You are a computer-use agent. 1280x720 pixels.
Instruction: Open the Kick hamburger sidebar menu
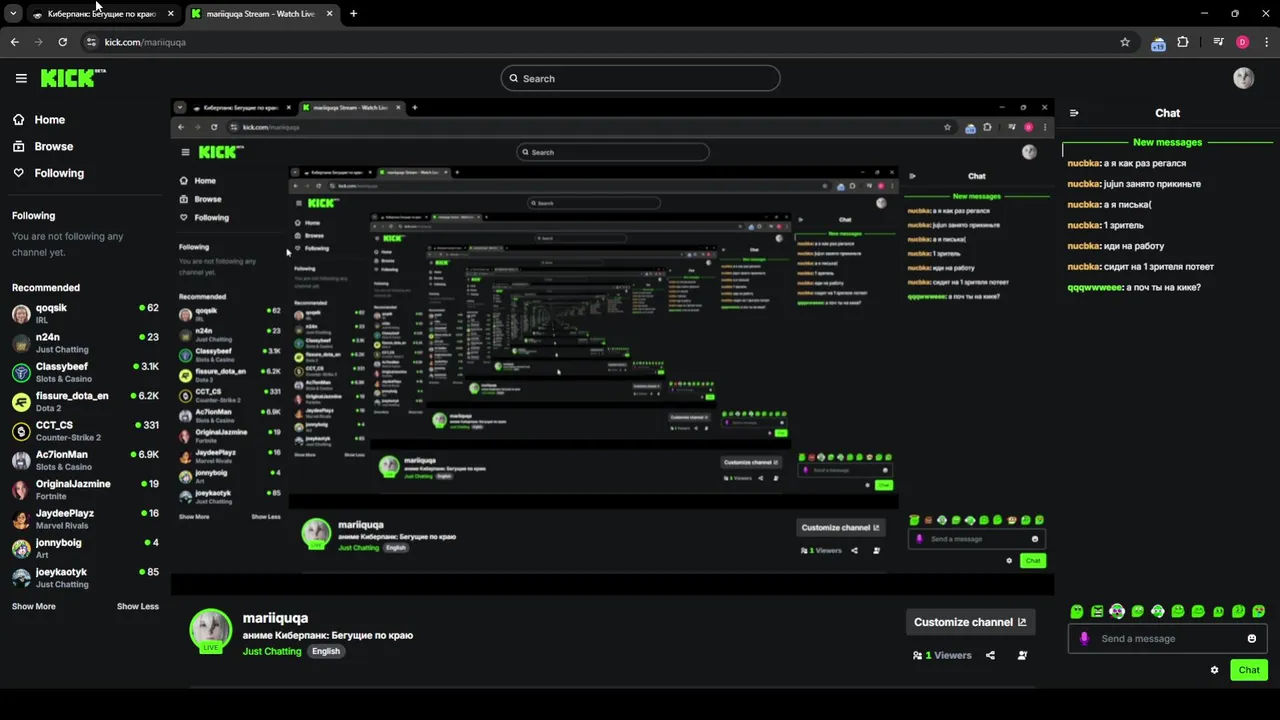click(21, 78)
